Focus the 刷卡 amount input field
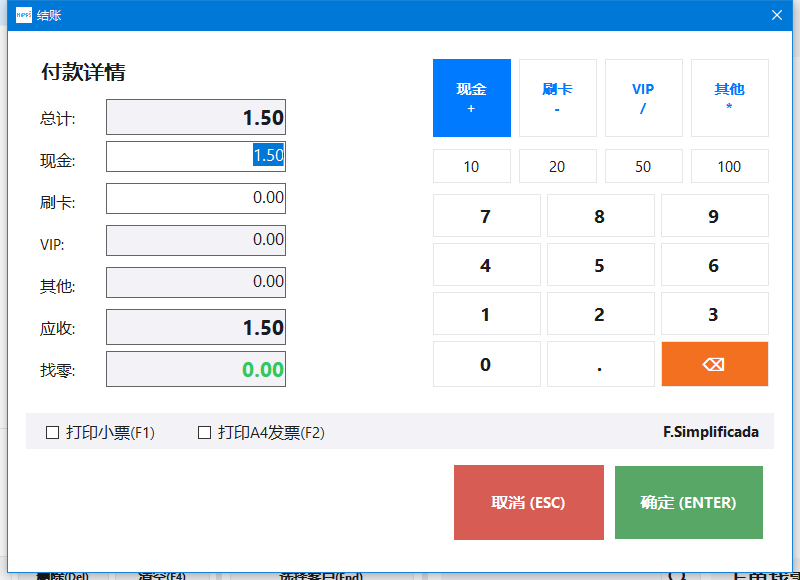This screenshot has width=800, height=580. tap(196, 198)
